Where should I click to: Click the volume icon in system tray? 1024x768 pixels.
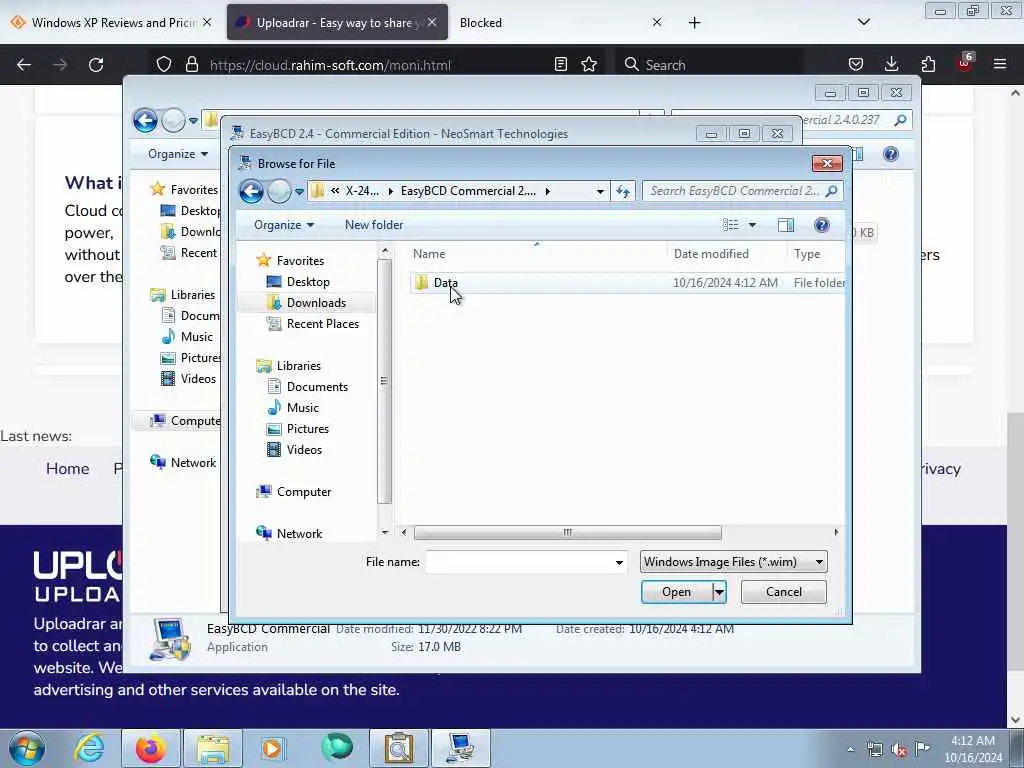(x=899, y=750)
